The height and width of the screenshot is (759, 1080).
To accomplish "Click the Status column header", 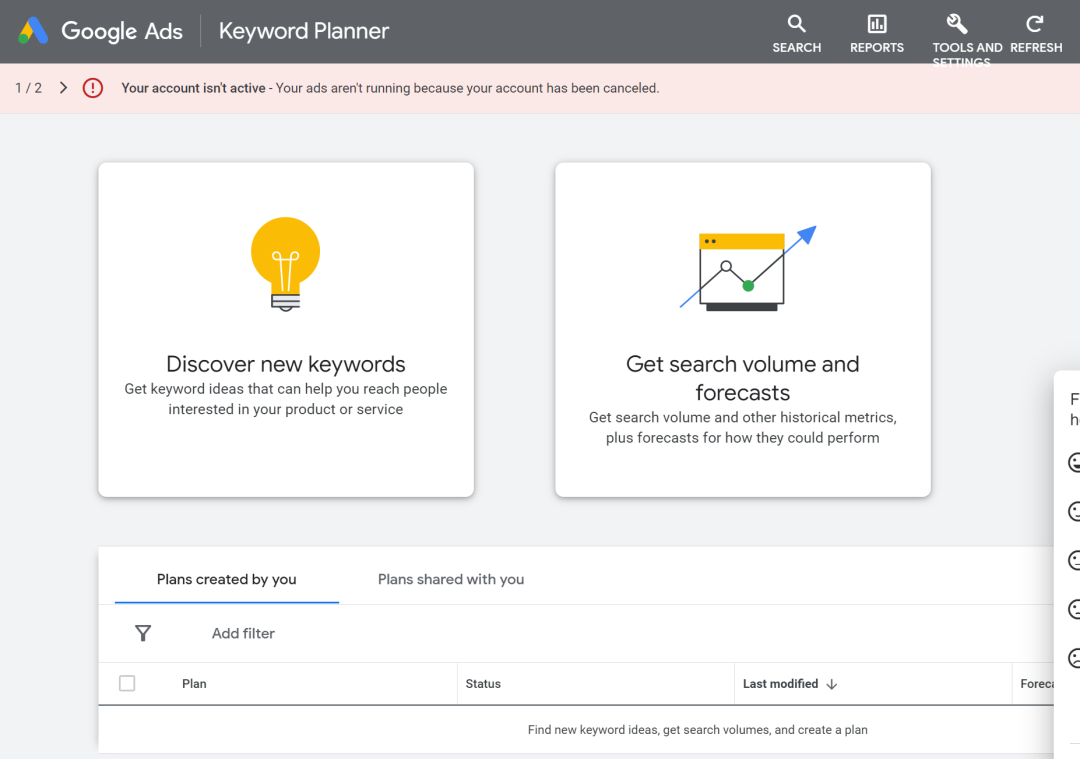I will point(483,684).
